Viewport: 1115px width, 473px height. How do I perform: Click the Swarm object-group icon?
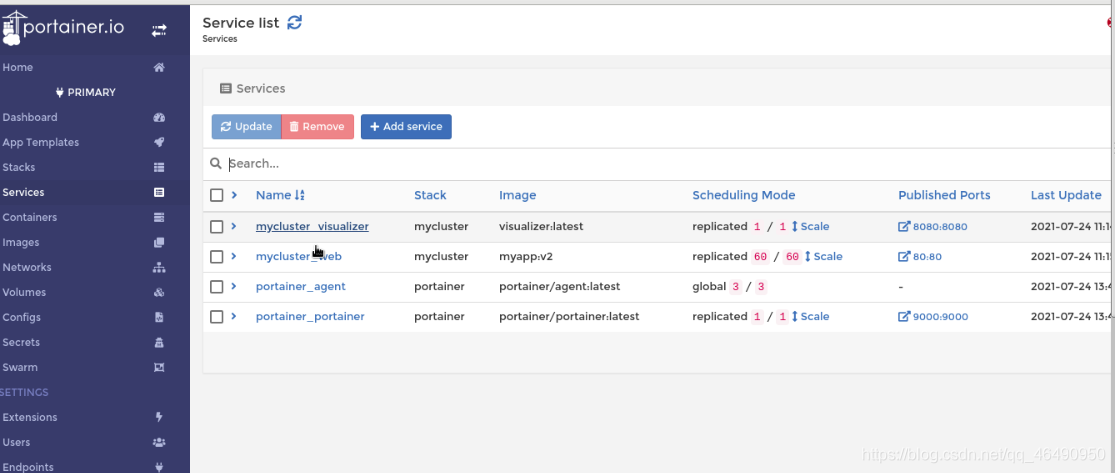tap(159, 367)
